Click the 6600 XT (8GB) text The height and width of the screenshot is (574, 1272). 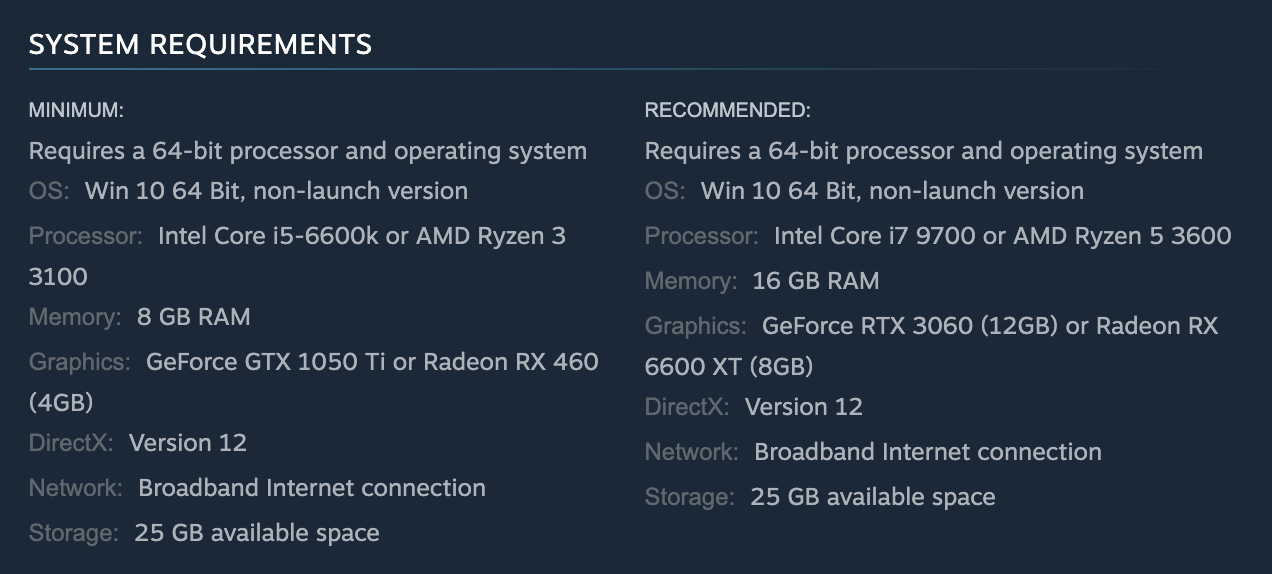[x=729, y=367]
